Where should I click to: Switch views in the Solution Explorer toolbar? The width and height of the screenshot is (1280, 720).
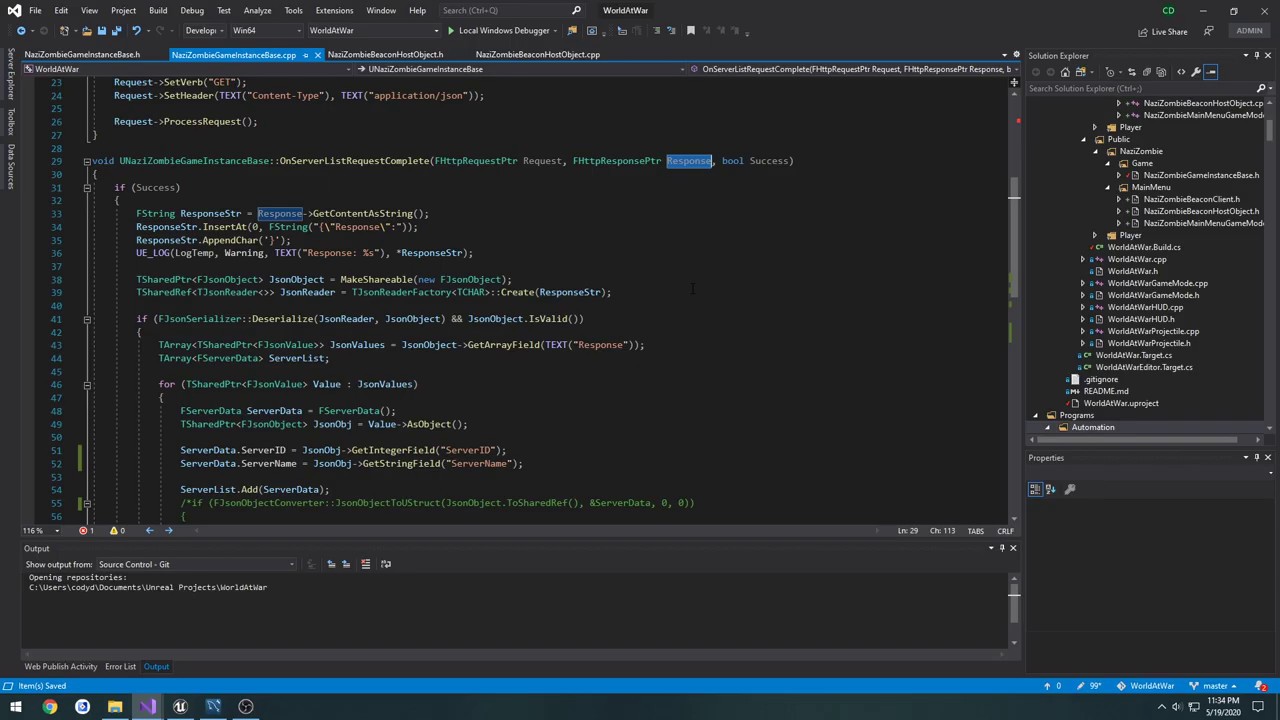click(1079, 72)
